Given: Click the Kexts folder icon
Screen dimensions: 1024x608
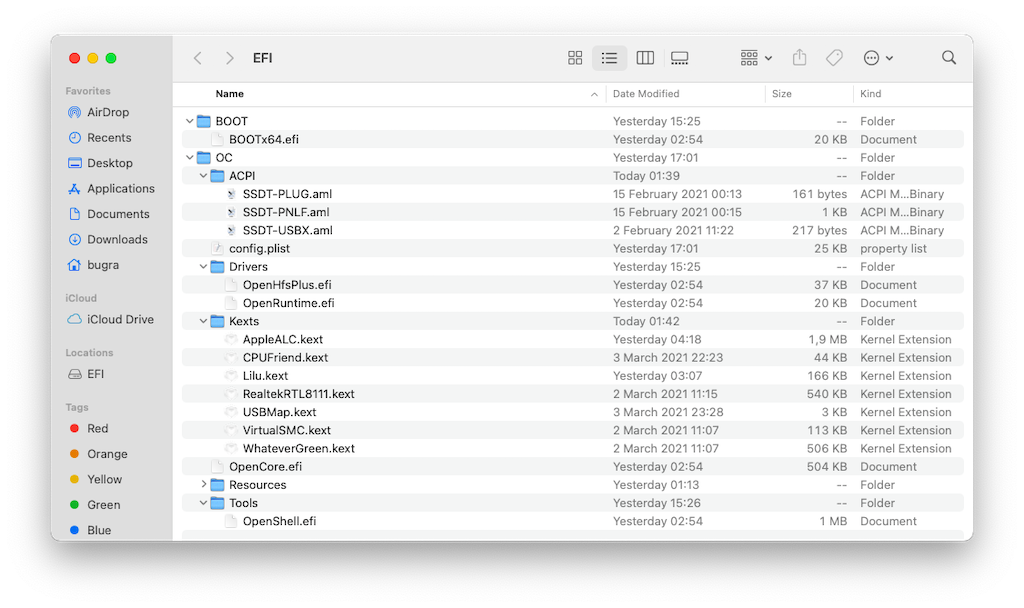Looking at the screenshot, I should coord(217,321).
